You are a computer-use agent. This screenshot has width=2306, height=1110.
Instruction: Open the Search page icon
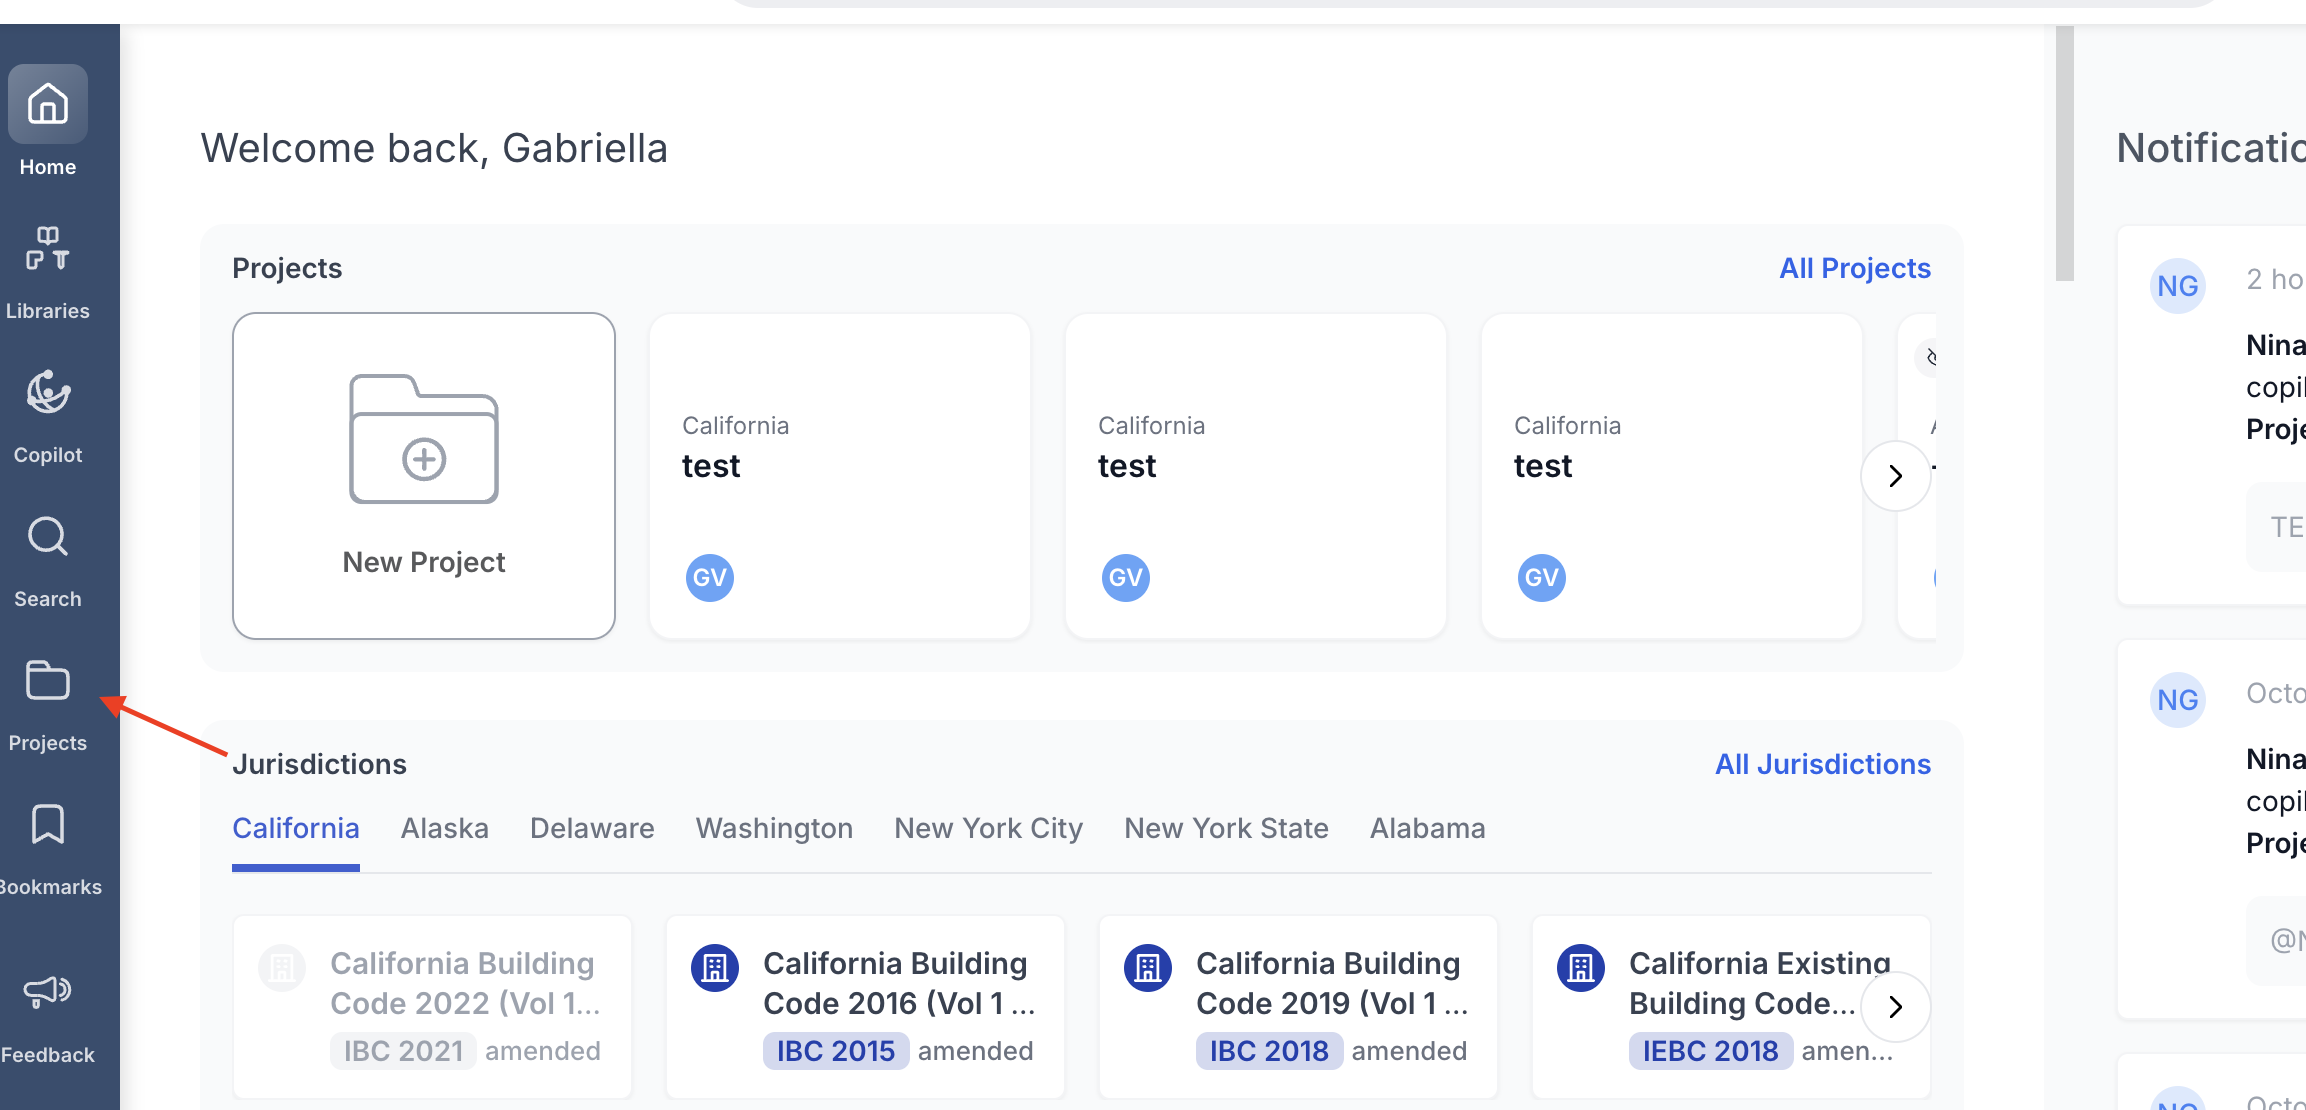tap(48, 538)
